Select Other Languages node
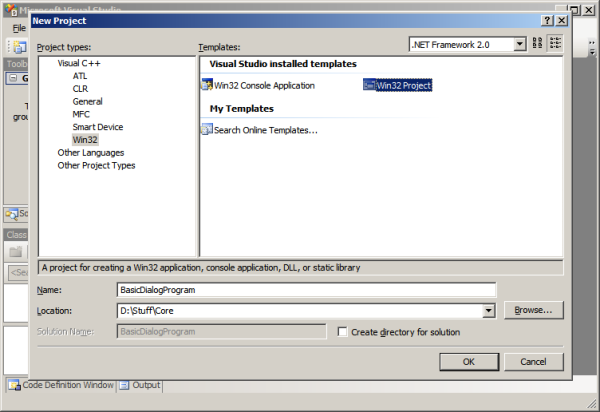This screenshot has width=600, height=412. click(91, 153)
